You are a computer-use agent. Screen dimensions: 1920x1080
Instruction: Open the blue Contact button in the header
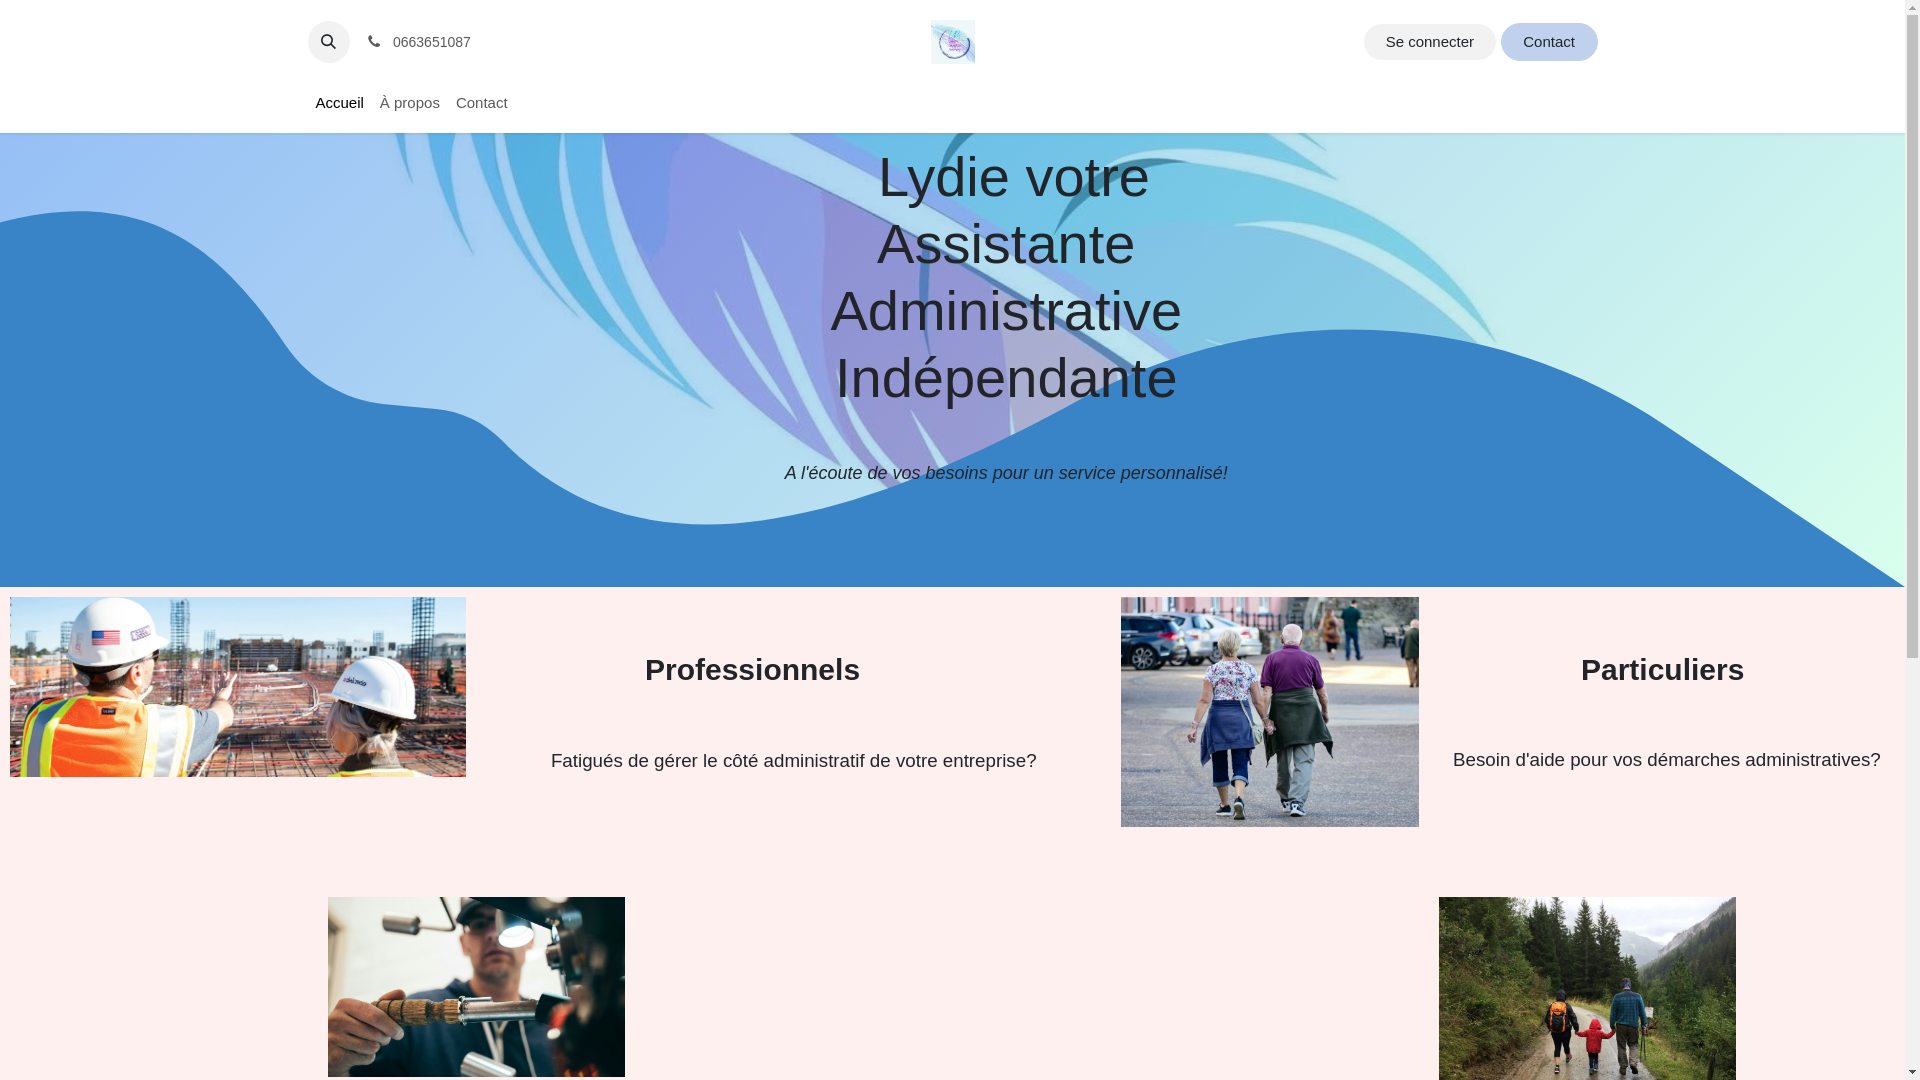tap(1548, 42)
